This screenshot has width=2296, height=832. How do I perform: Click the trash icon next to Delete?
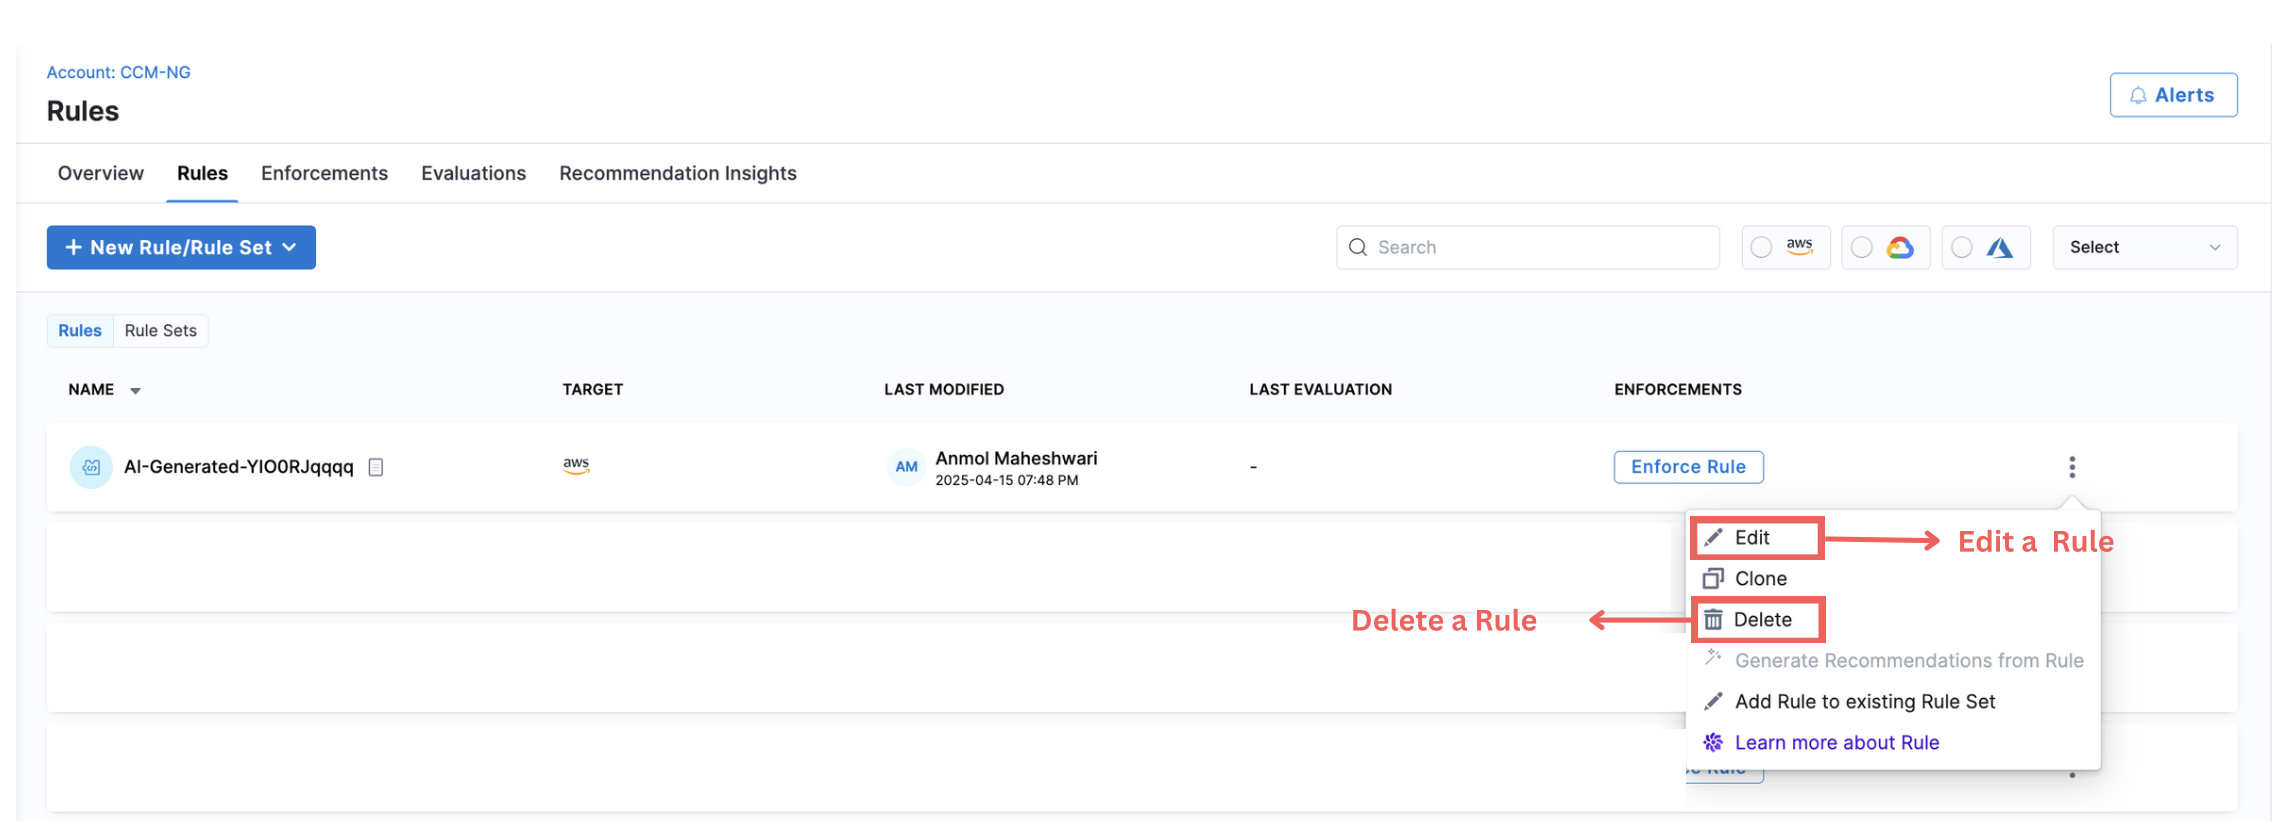1713,620
